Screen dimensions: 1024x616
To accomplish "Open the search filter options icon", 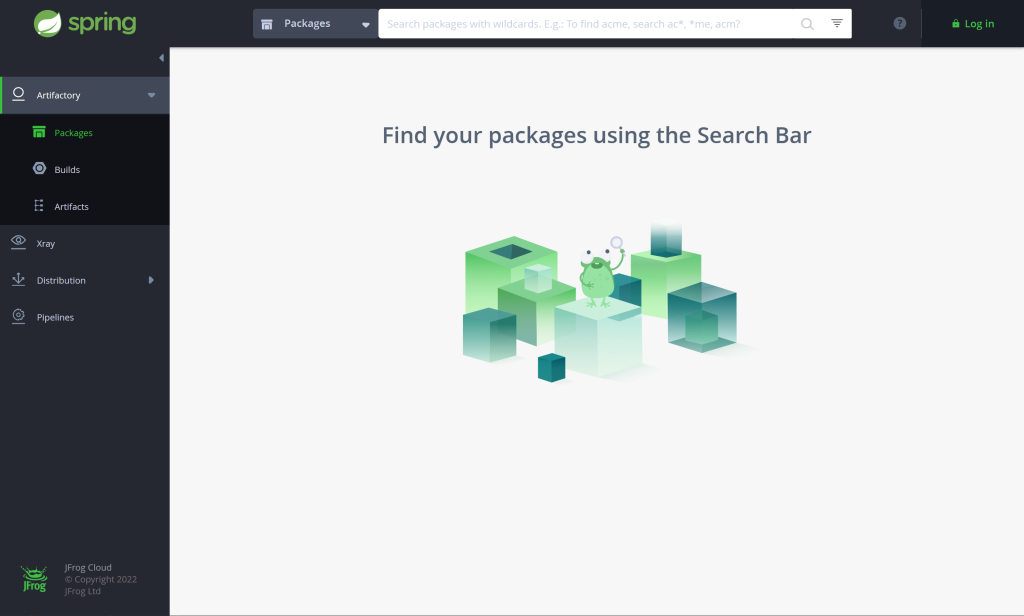I will coord(837,24).
